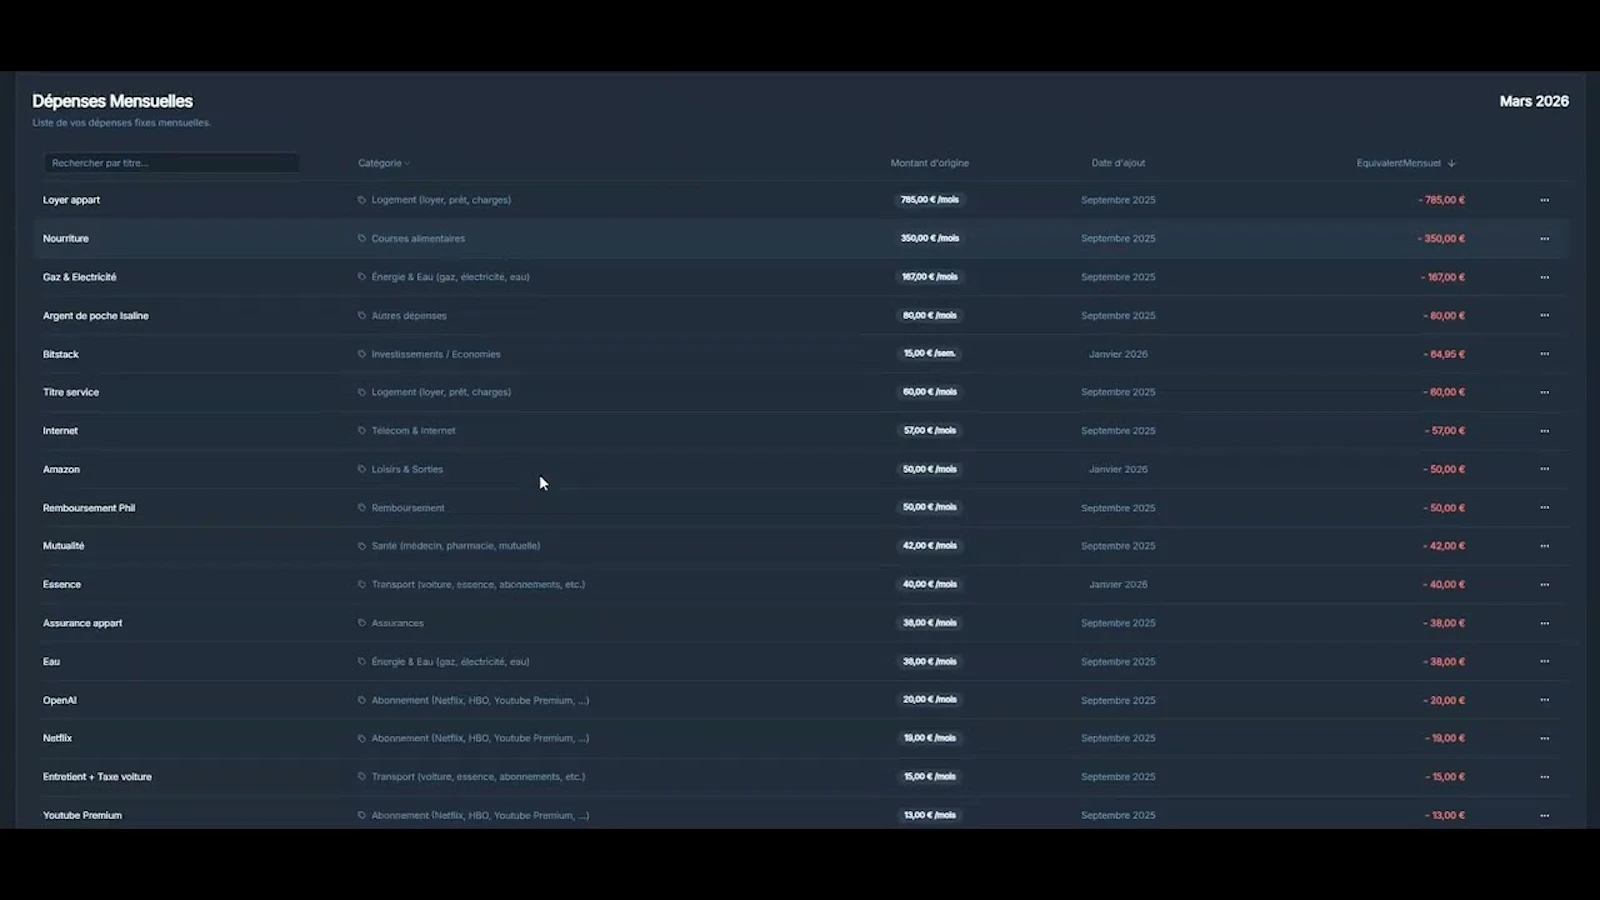
Task: Select the Netflix expense title
Action: click(57, 738)
